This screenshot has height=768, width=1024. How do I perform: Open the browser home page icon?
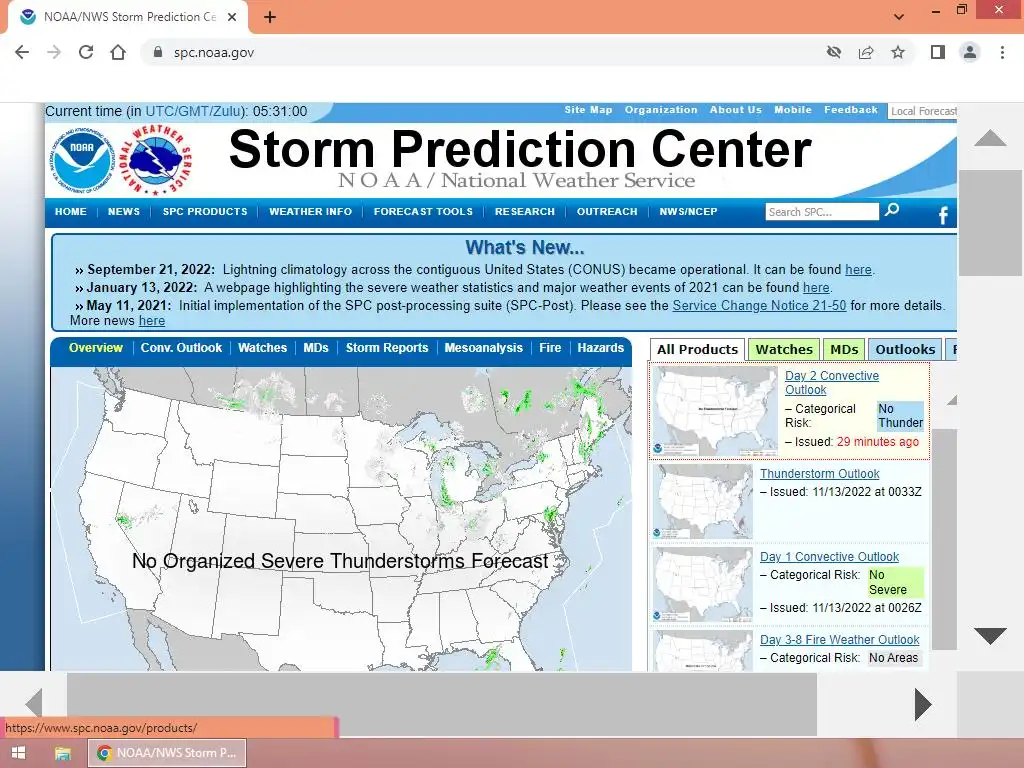118,52
